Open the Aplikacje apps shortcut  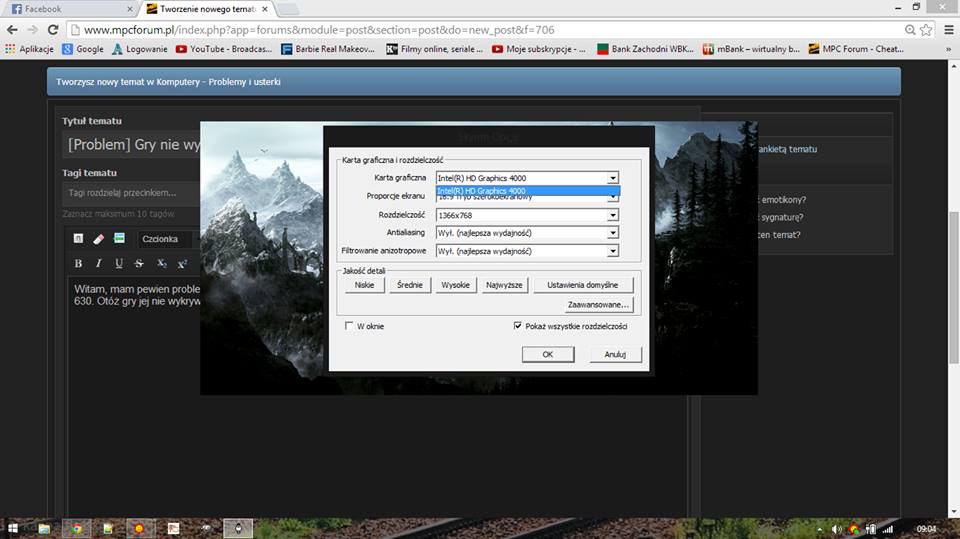pyautogui.click(x=29, y=49)
